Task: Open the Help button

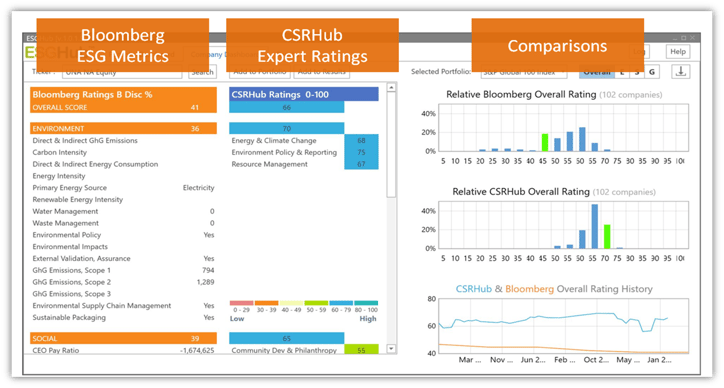Action: coord(678,52)
